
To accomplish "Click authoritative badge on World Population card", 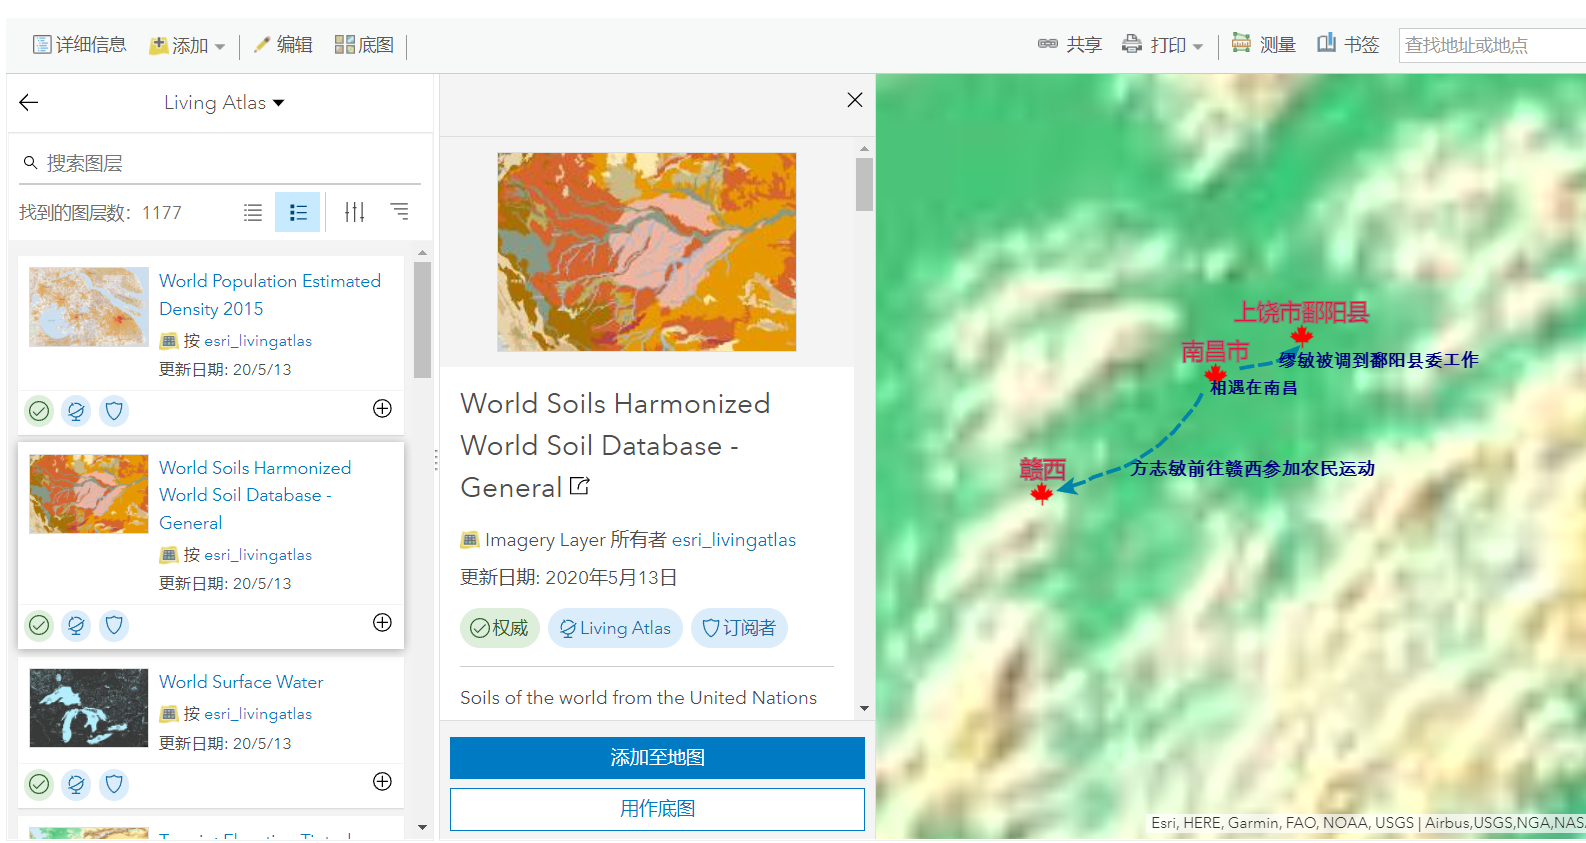I will tap(39, 411).
